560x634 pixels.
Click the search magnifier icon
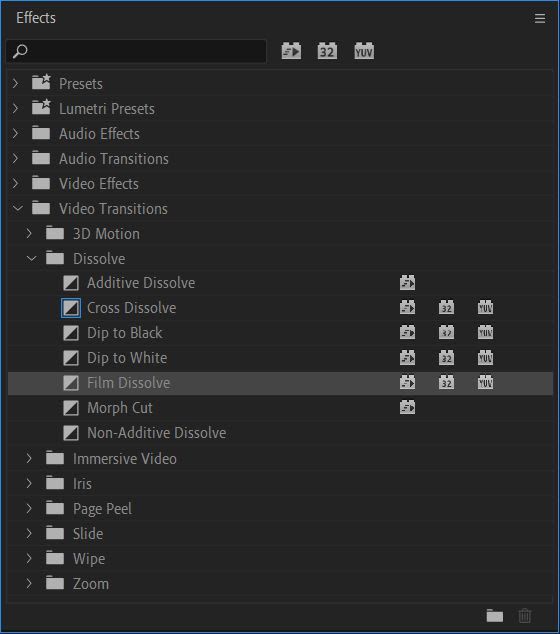pyautogui.click(x=20, y=51)
